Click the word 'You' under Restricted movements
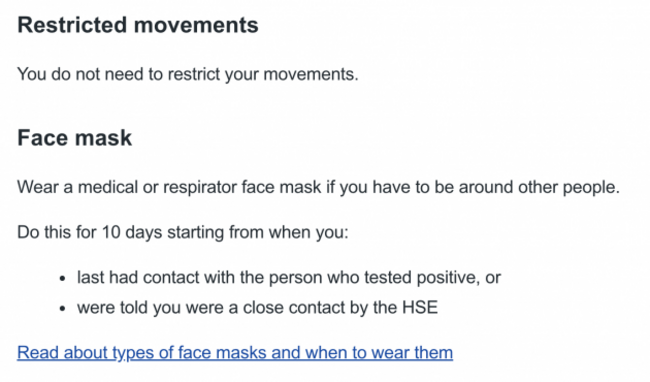Screen dimensions: 650x382 click(x=32, y=75)
